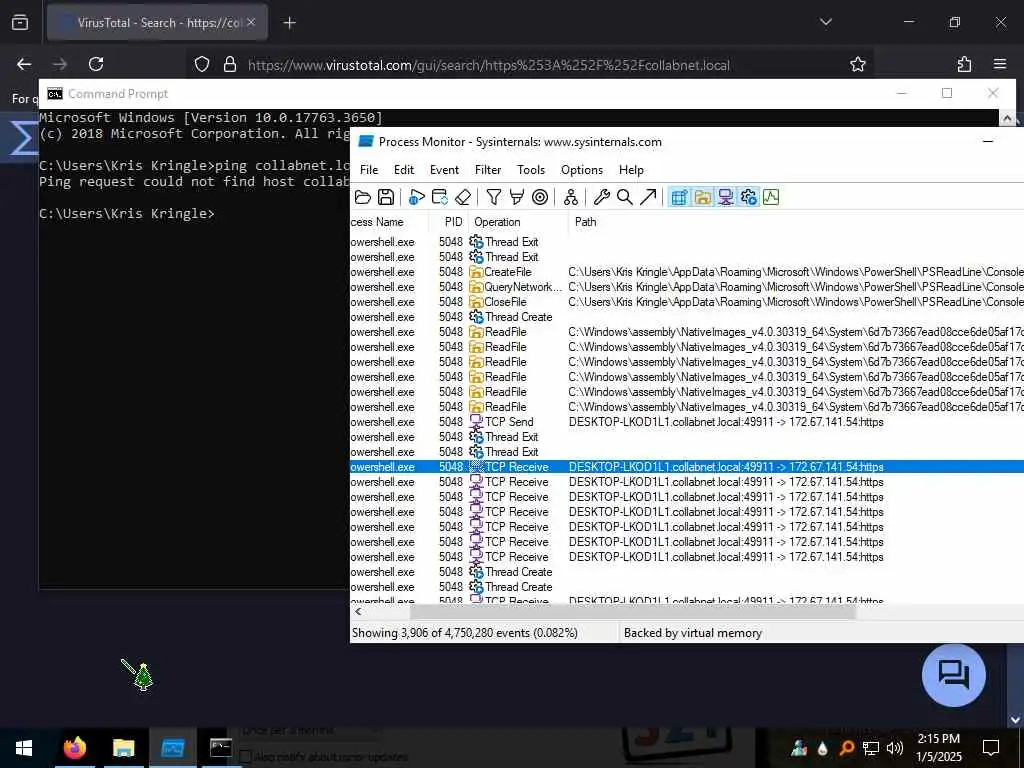Reload the VirusTotal page
1024x768 pixels.
(96, 64)
